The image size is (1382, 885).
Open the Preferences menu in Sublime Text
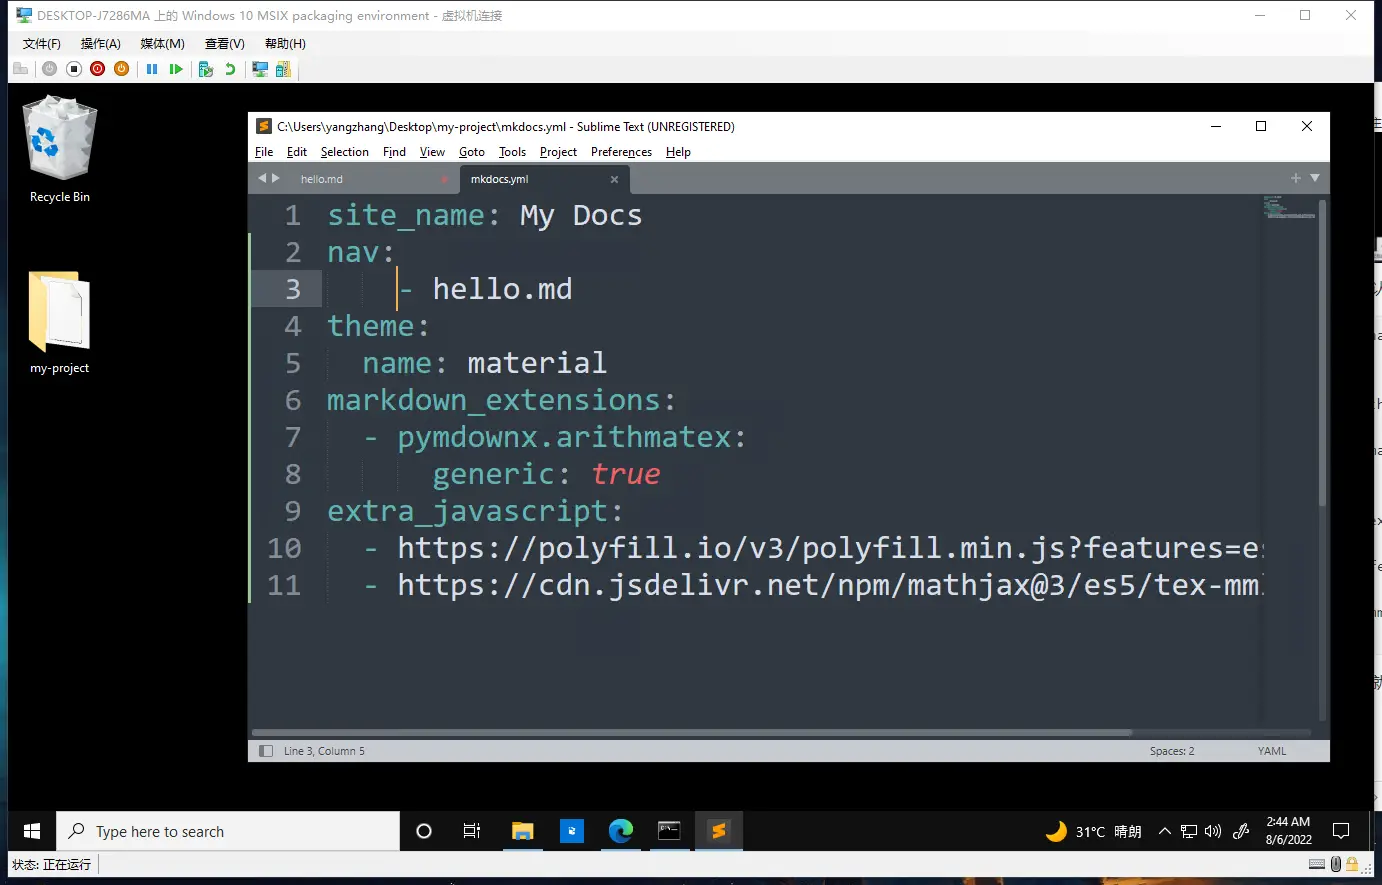coord(620,152)
